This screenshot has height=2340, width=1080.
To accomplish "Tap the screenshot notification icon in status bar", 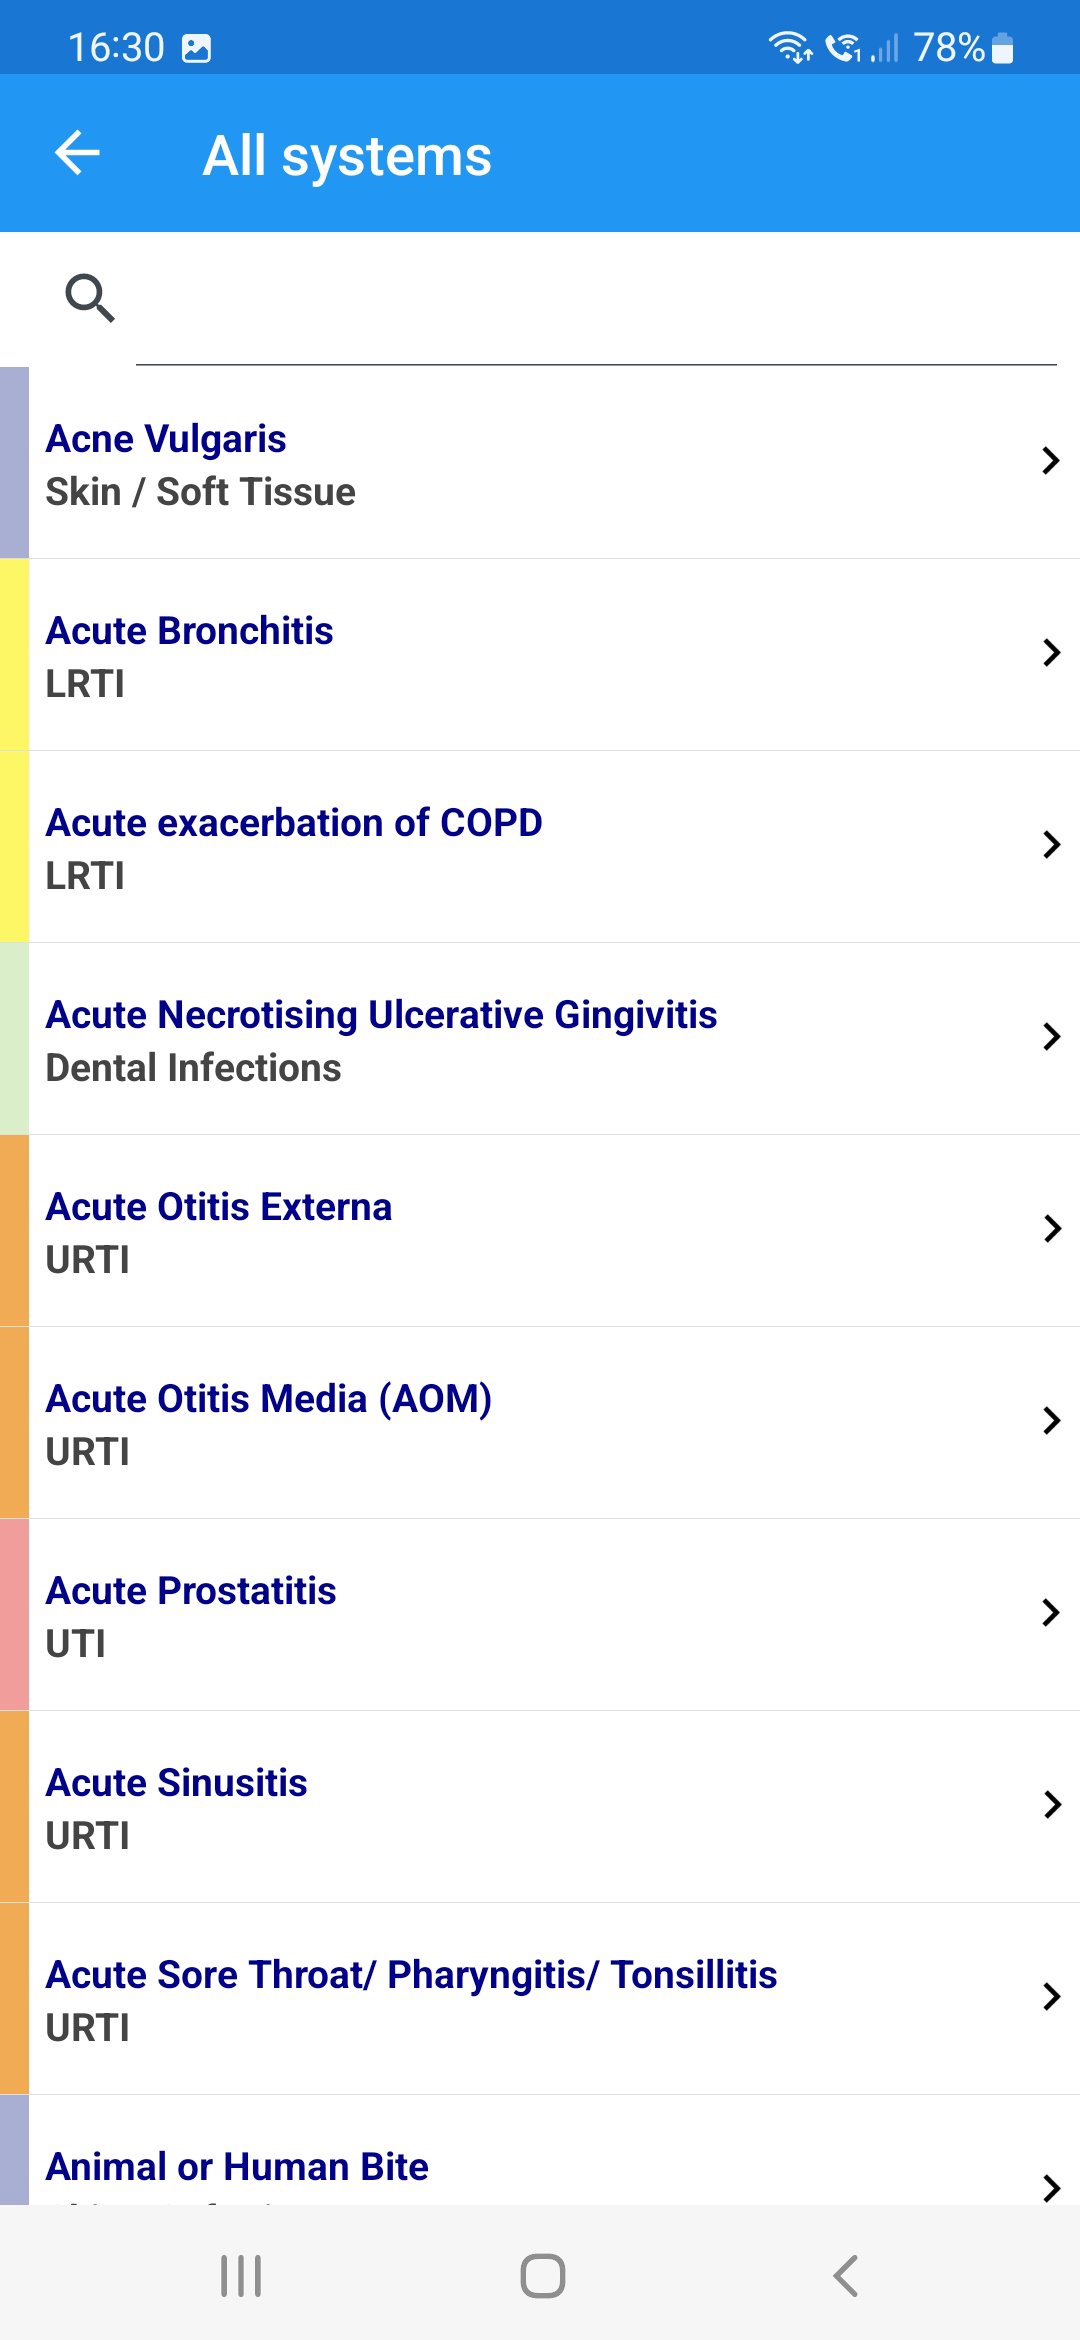I will point(197,48).
